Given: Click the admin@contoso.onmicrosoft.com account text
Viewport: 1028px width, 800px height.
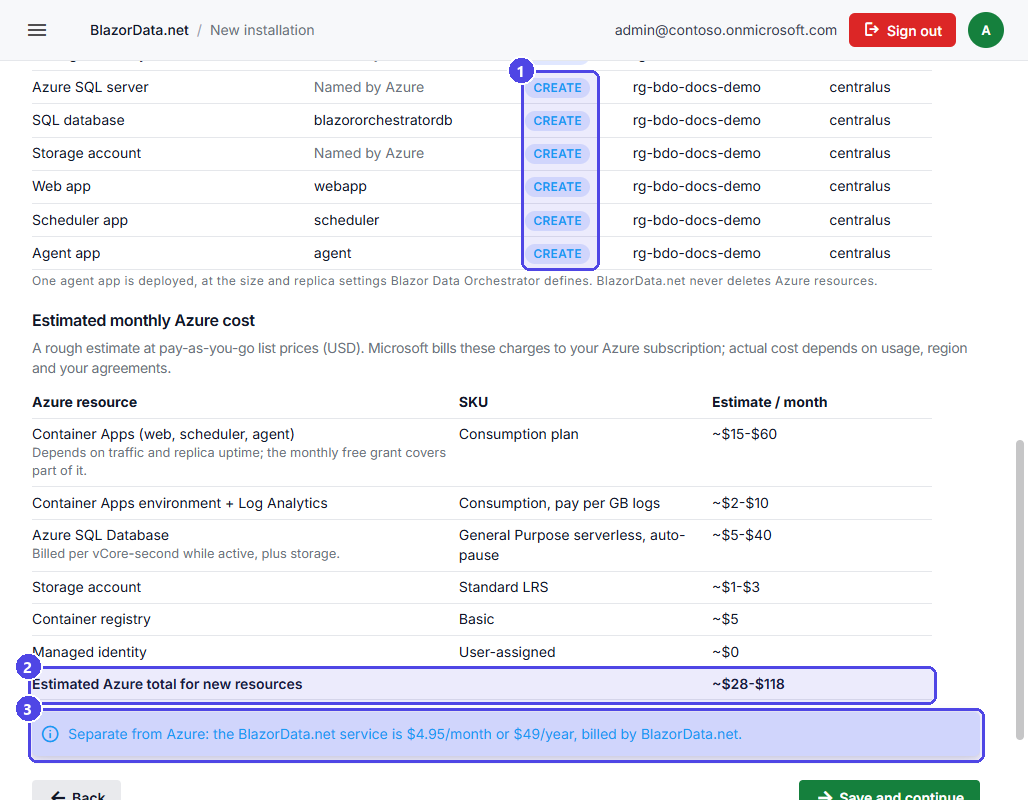Looking at the screenshot, I should click(x=726, y=30).
